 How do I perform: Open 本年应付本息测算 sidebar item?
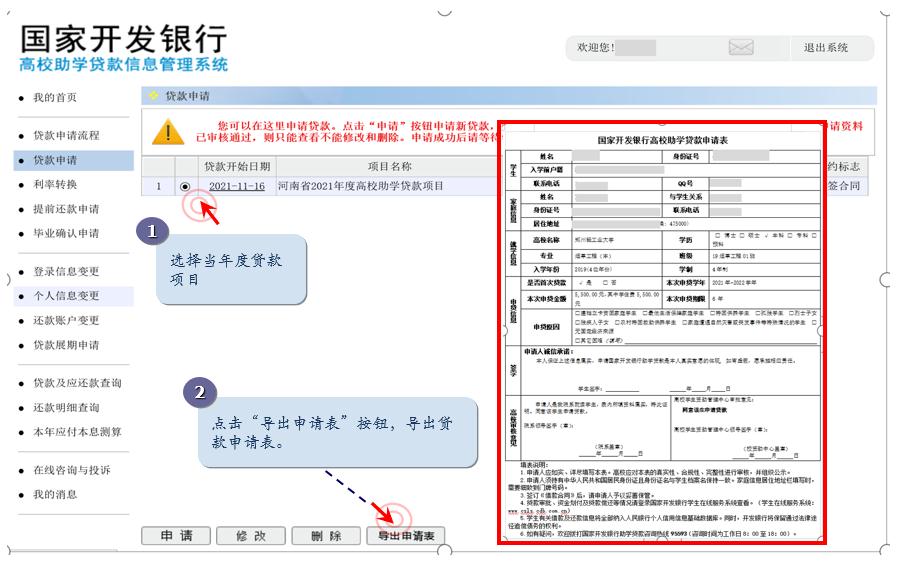click(77, 432)
